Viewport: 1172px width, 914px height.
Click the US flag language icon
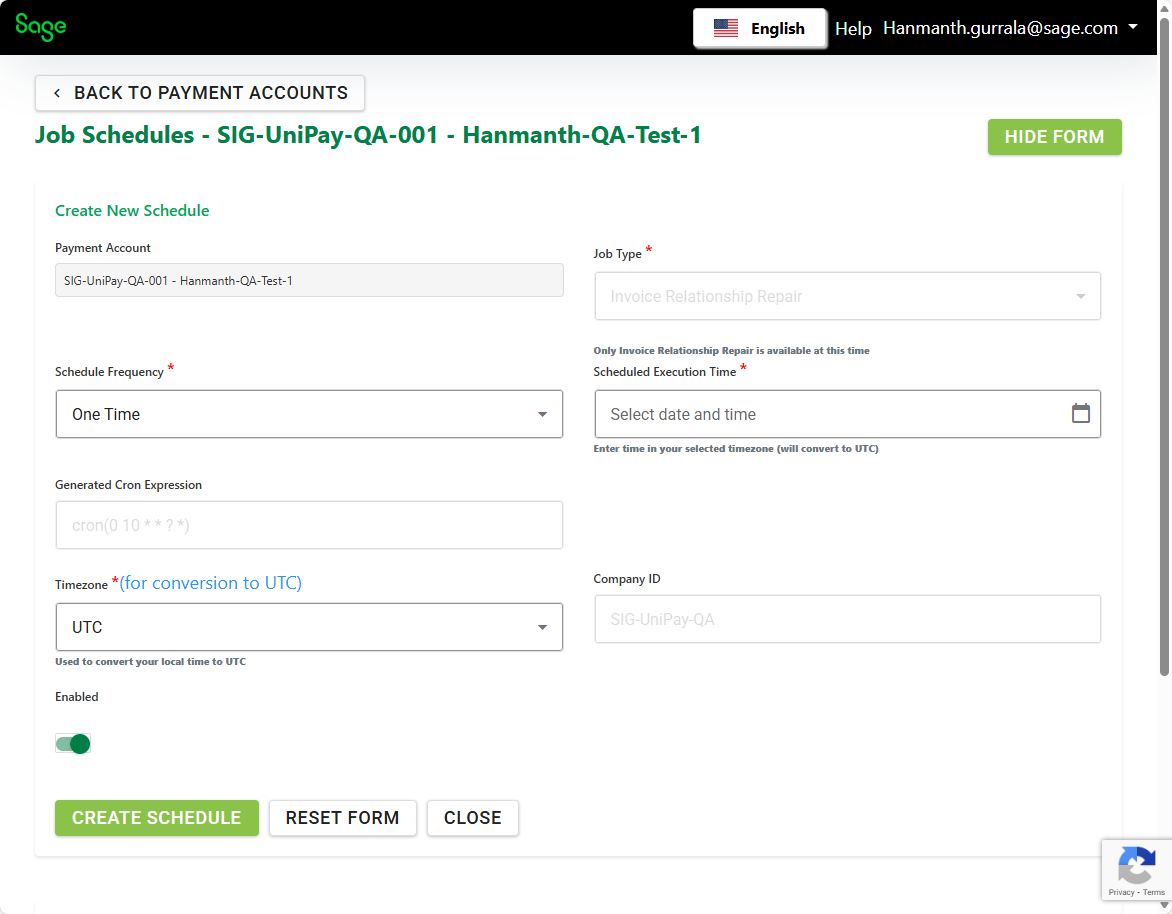(x=726, y=28)
